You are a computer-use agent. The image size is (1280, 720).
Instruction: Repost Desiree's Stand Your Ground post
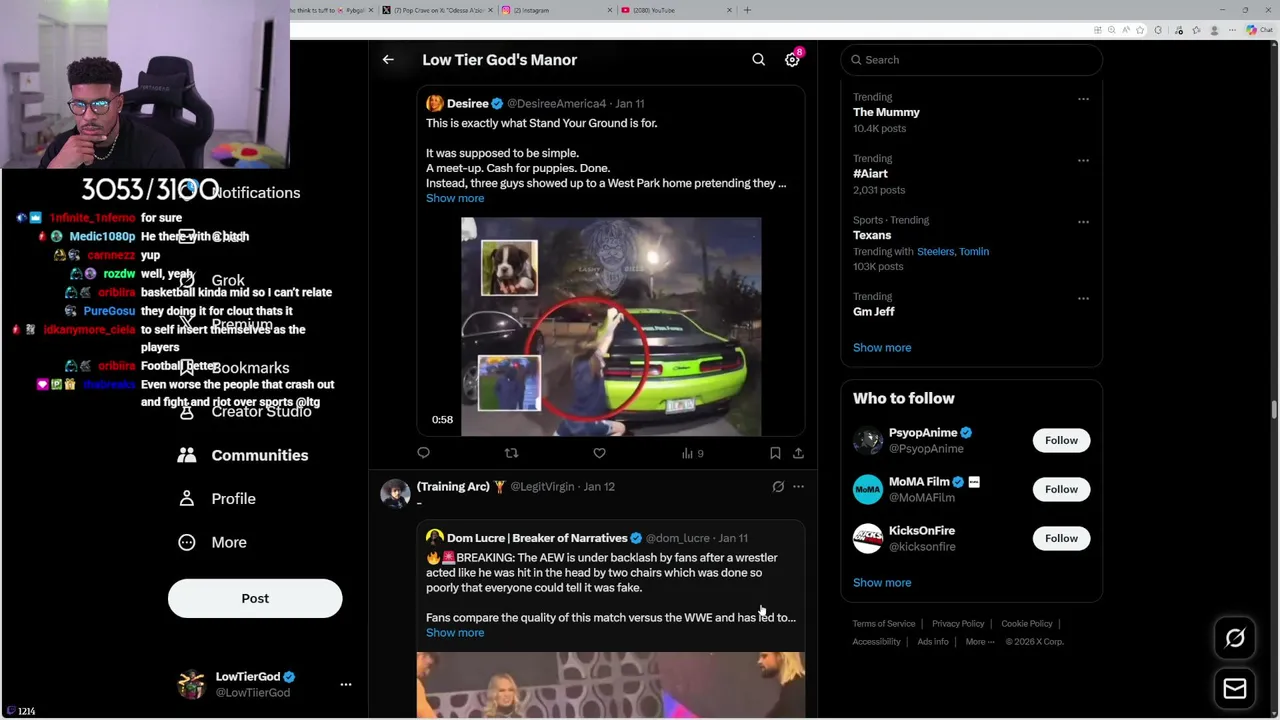(x=511, y=453)
